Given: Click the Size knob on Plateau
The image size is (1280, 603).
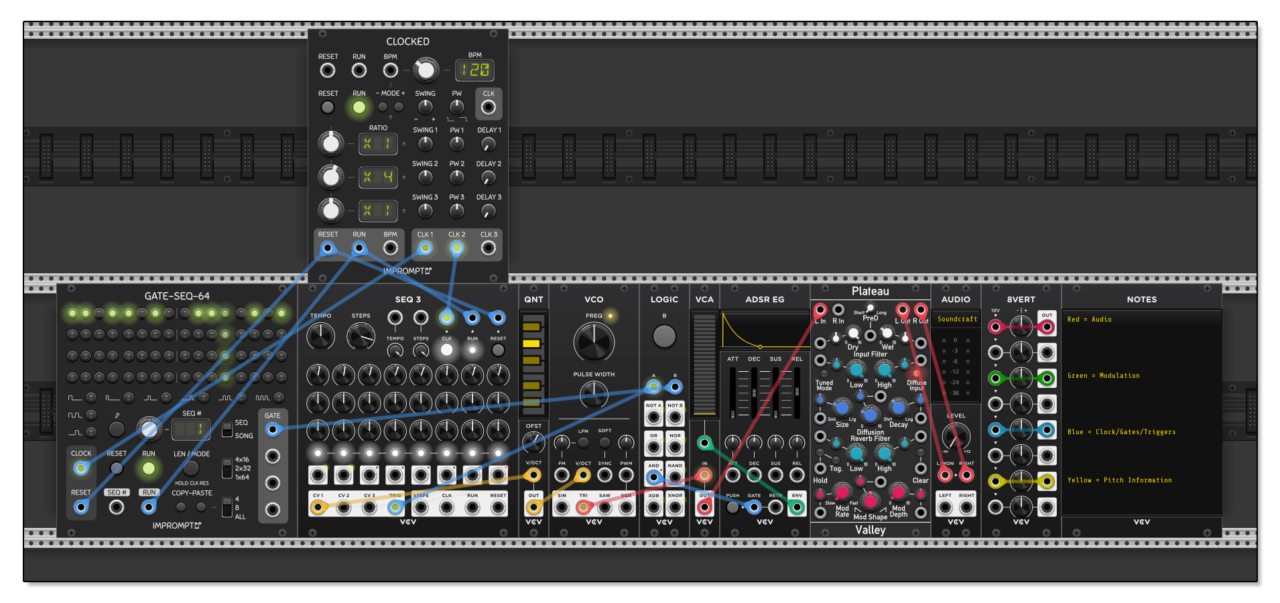Looking at the screenshot, I should pos(842,406).
